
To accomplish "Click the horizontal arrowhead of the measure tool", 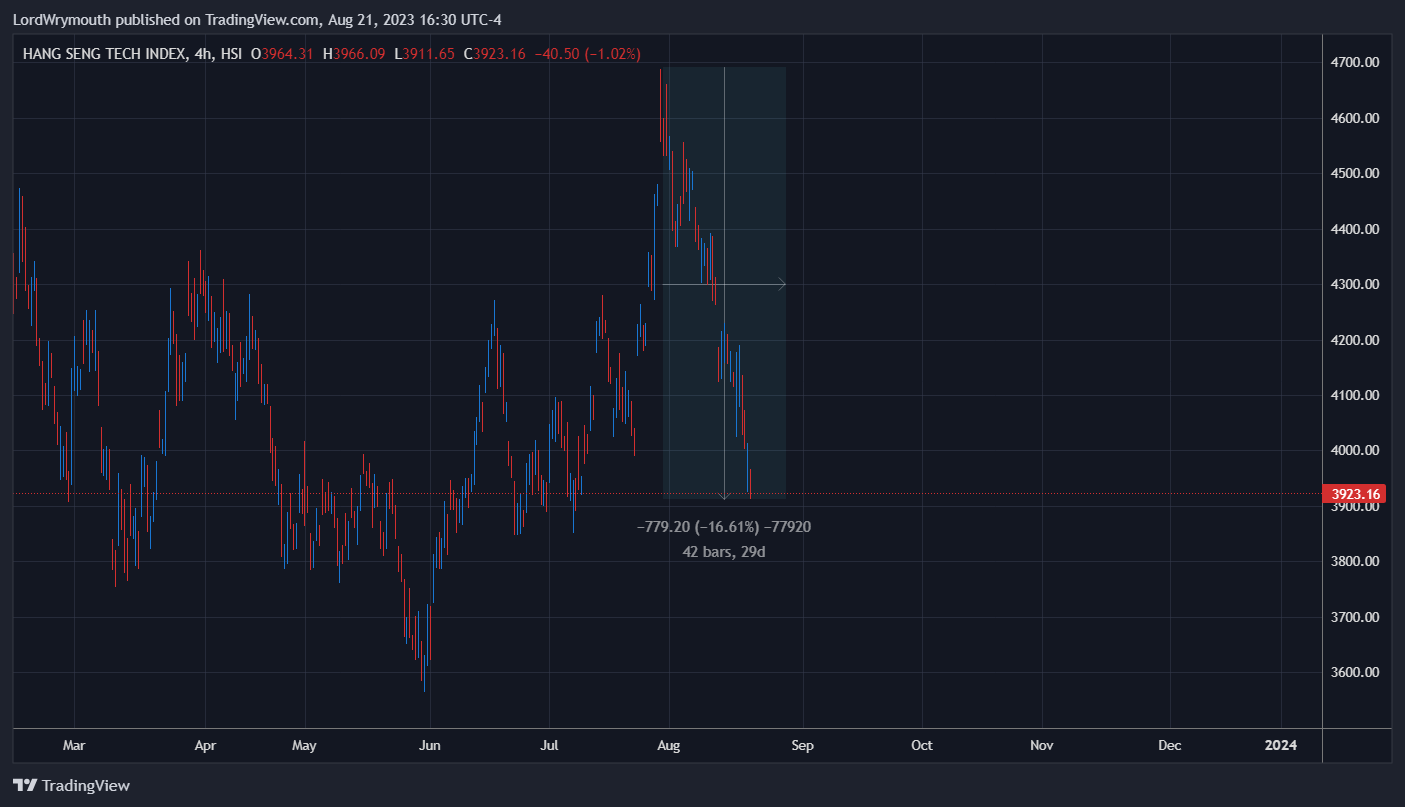I will [781, 285].
